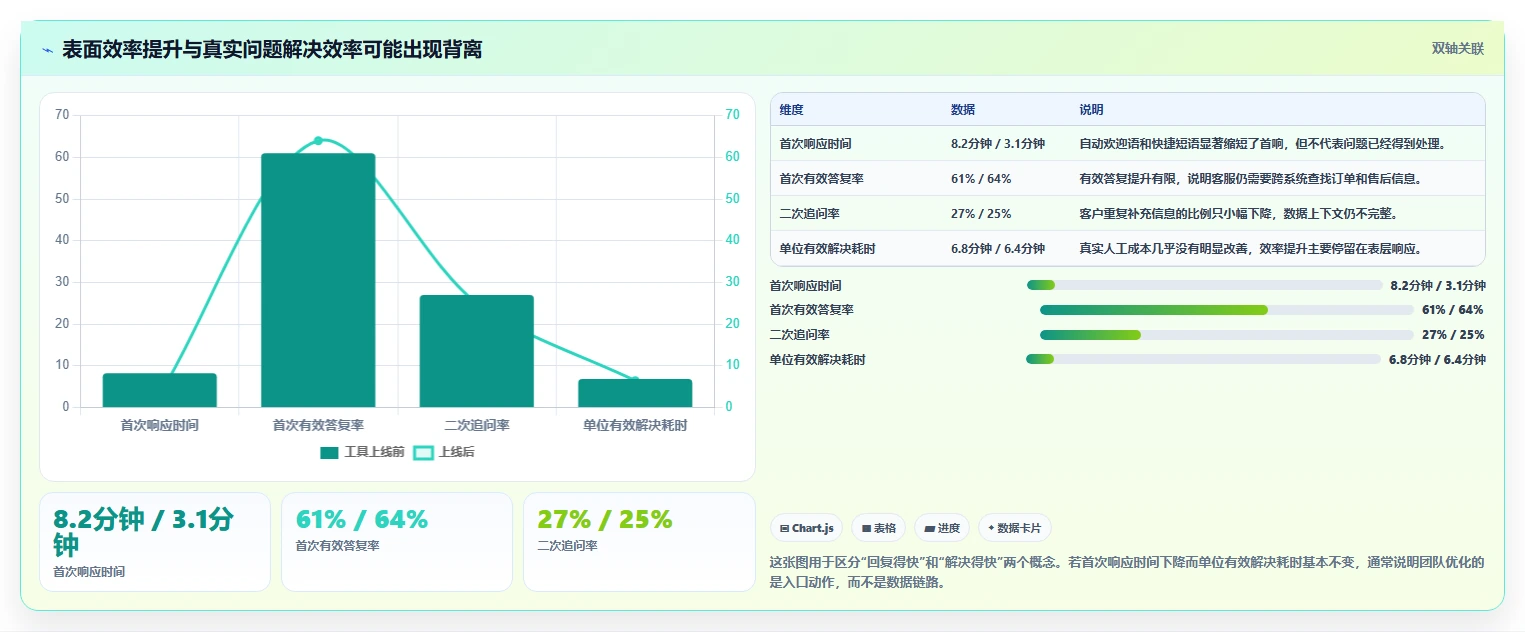Click the 维度 column header
This screenshot has height=632, width=1525.
(x=791, y=110)
